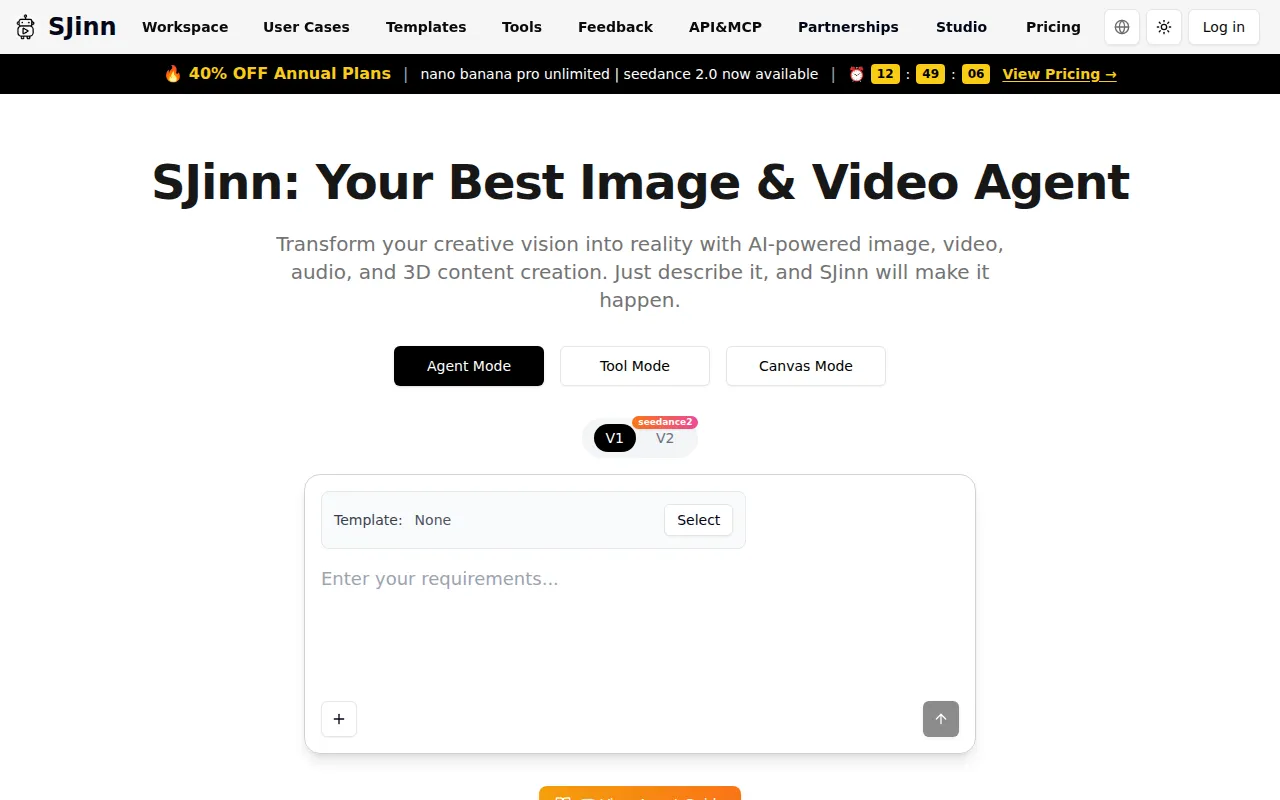Follow the View Pricing link in banner
The image size is (1280, 800).
coord(1059,74)
